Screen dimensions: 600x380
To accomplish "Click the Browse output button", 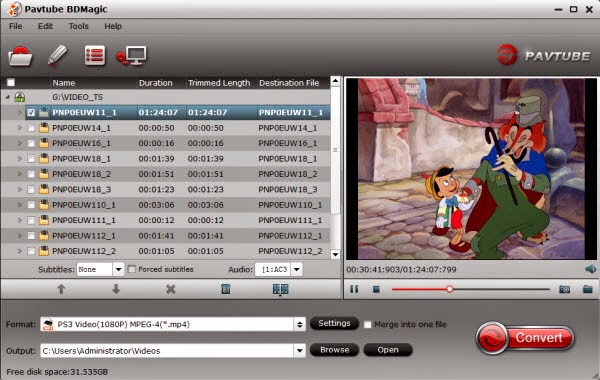I will coord(334,350).
